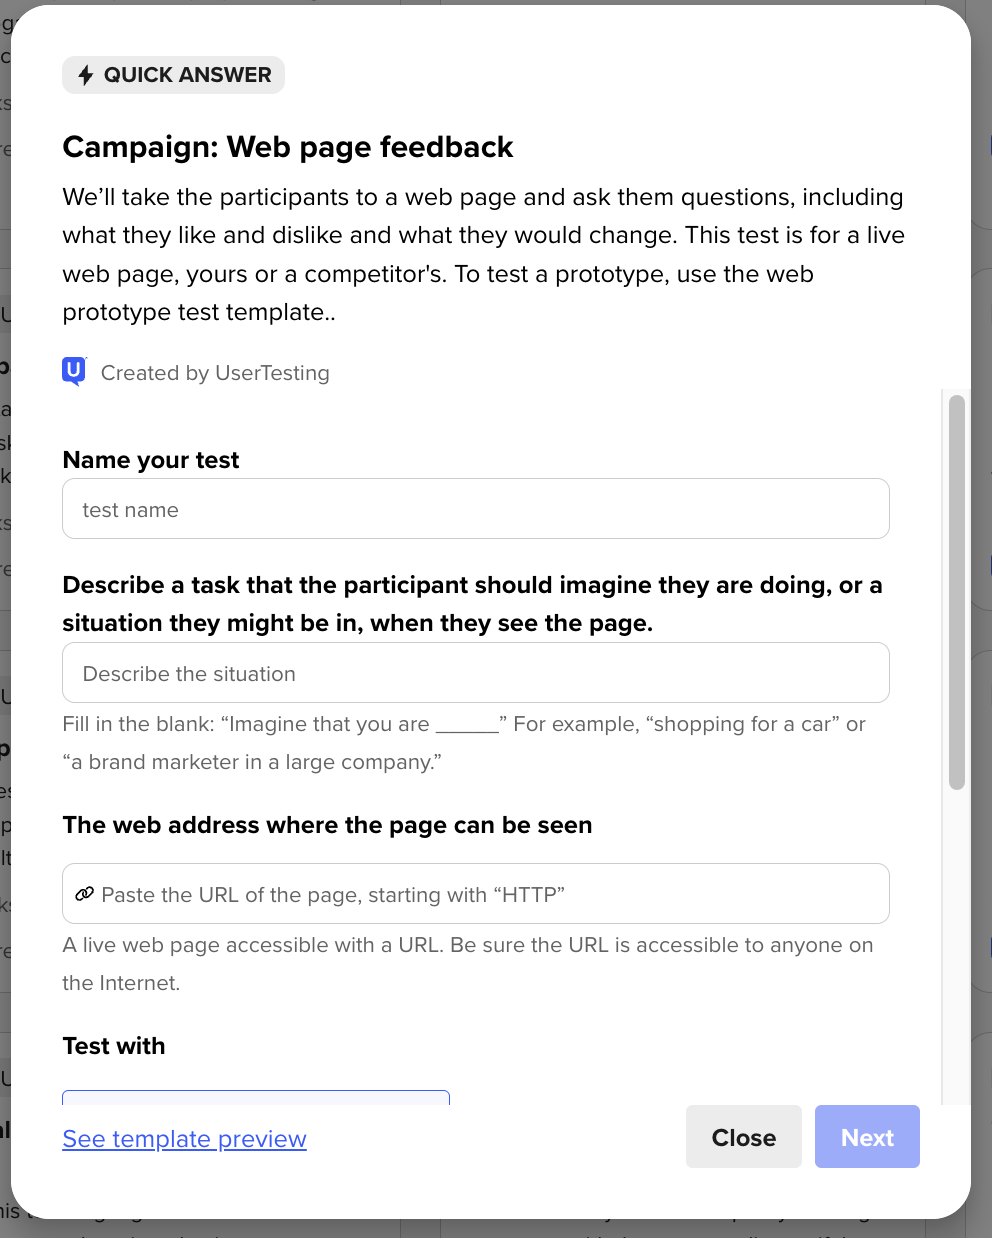
Task: Click the Describe the situation text box
Action: click(x=475, y=673)
